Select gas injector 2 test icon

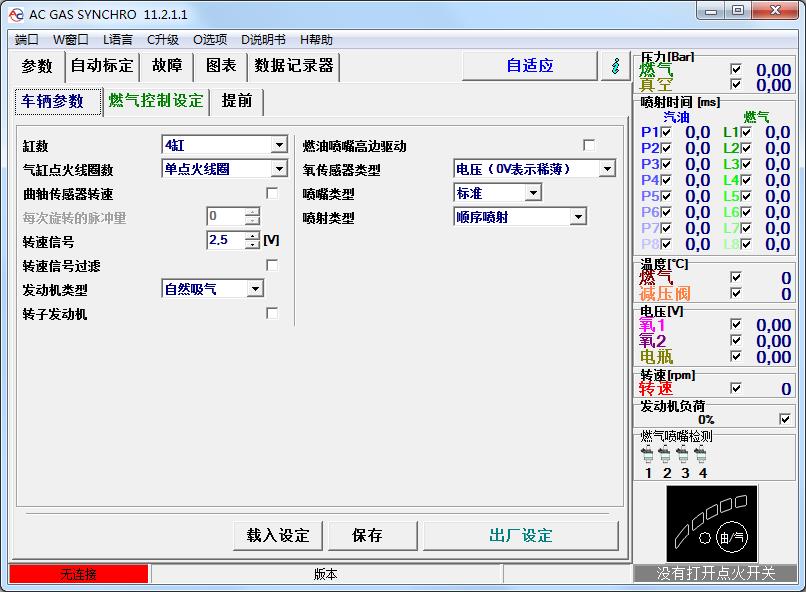coord(665,455)
